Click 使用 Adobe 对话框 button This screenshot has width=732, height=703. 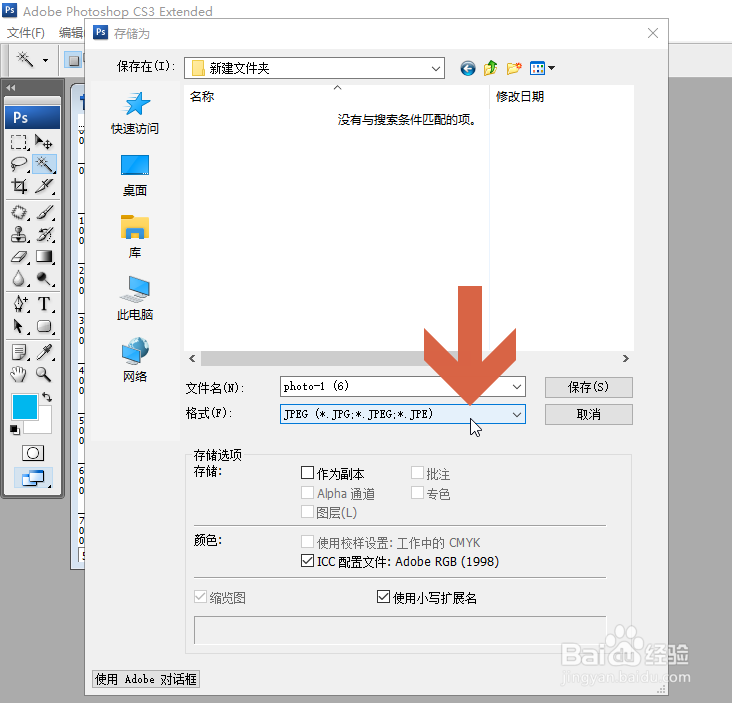[x=146, y=679]
